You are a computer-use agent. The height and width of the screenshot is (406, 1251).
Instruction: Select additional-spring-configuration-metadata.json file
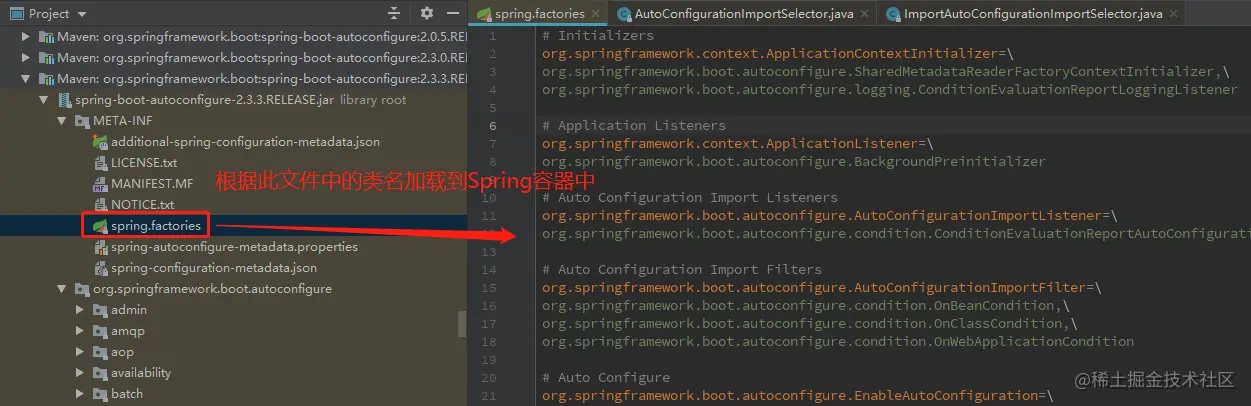(x=245, y=141)
